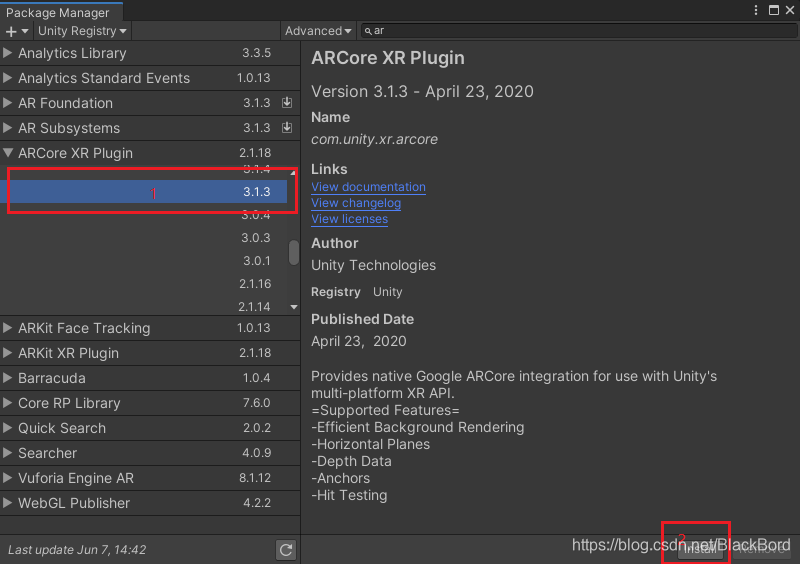Expand the AR Subsystems package
800x564 pixels.
tap(7, 128)
